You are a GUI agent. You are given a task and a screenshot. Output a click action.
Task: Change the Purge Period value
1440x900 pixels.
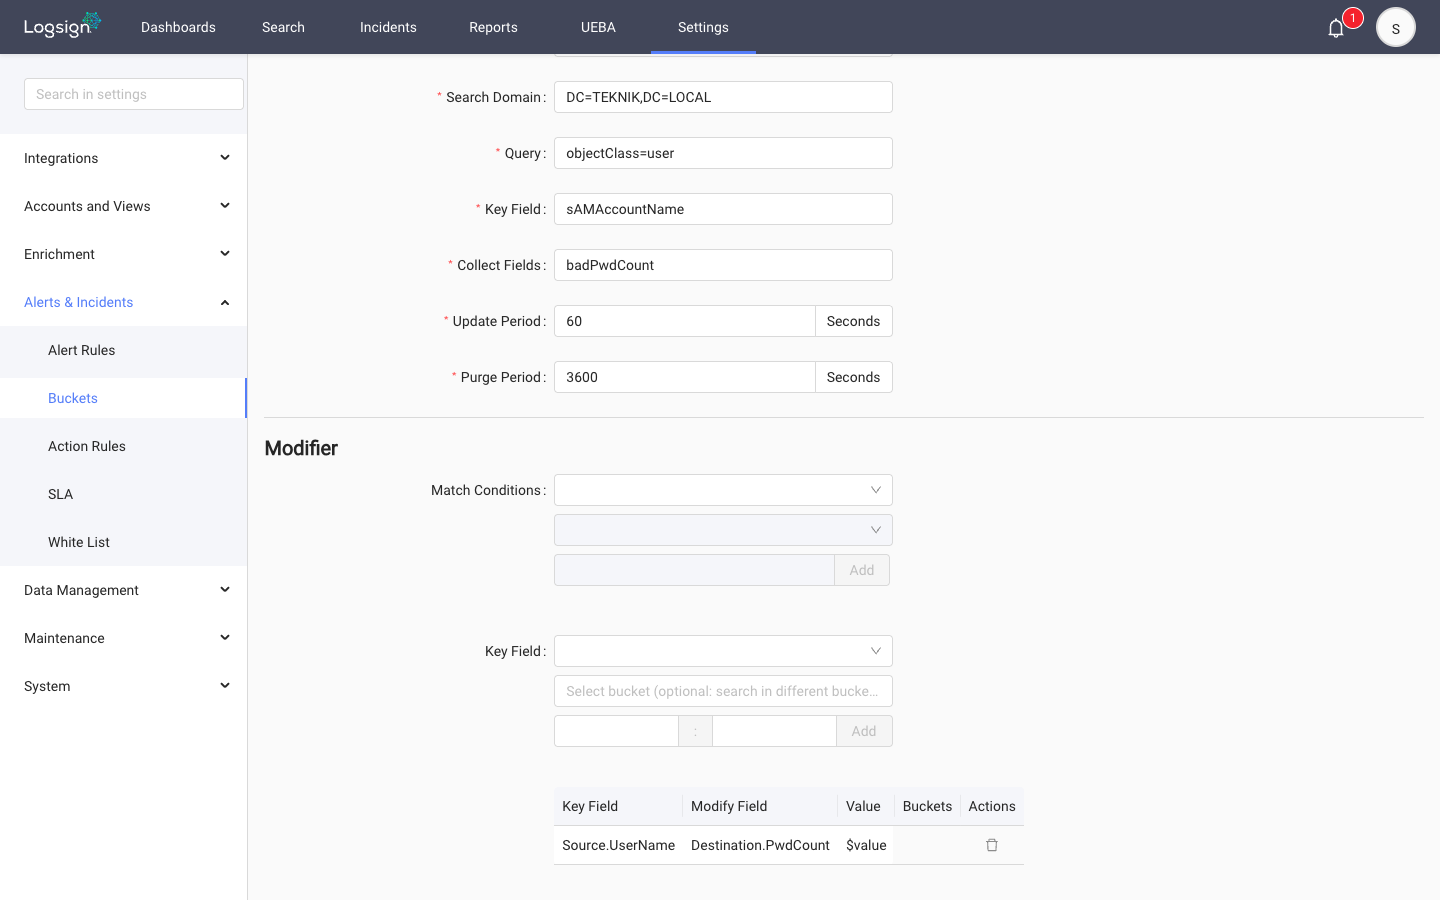pyautogui.click(x=685, y=377)
